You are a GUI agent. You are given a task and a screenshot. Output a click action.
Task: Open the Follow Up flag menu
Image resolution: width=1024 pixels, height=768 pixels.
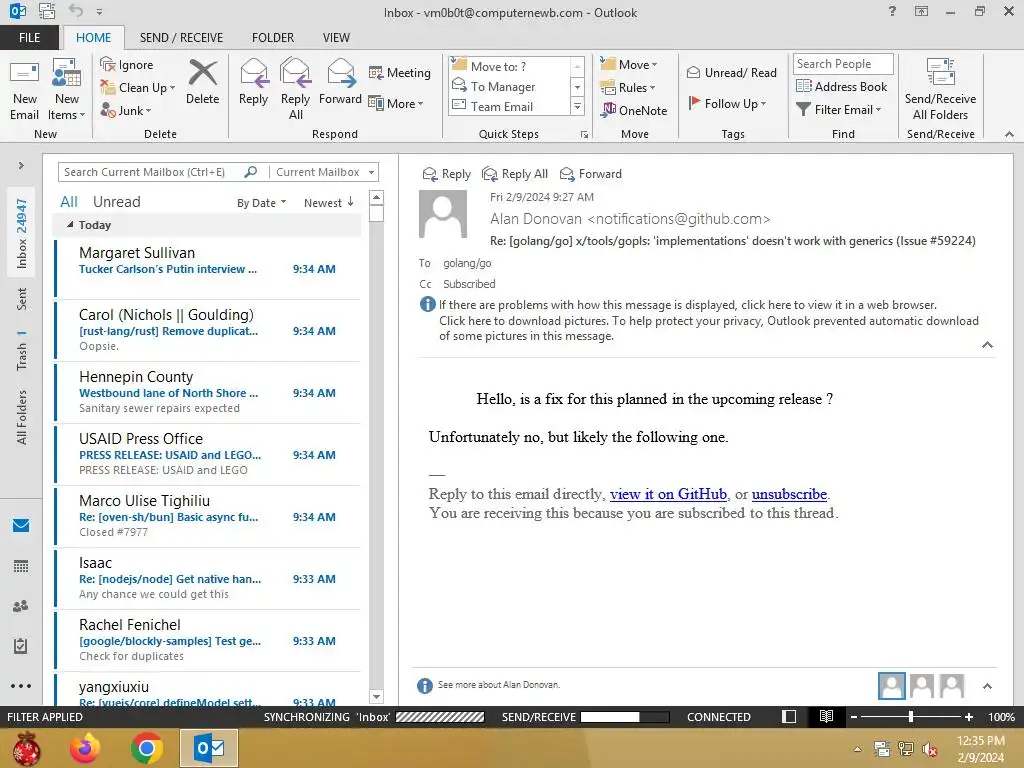728,103
